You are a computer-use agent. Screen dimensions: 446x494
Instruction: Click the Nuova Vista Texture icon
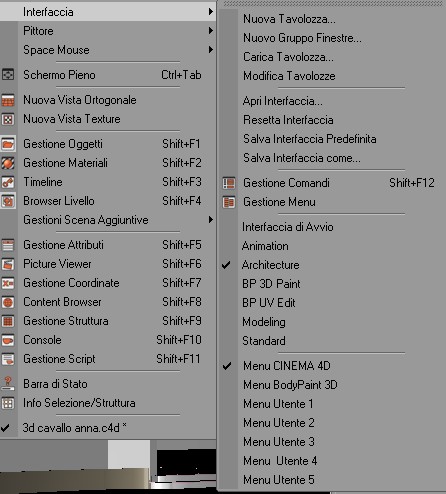(x=8, y=119)
